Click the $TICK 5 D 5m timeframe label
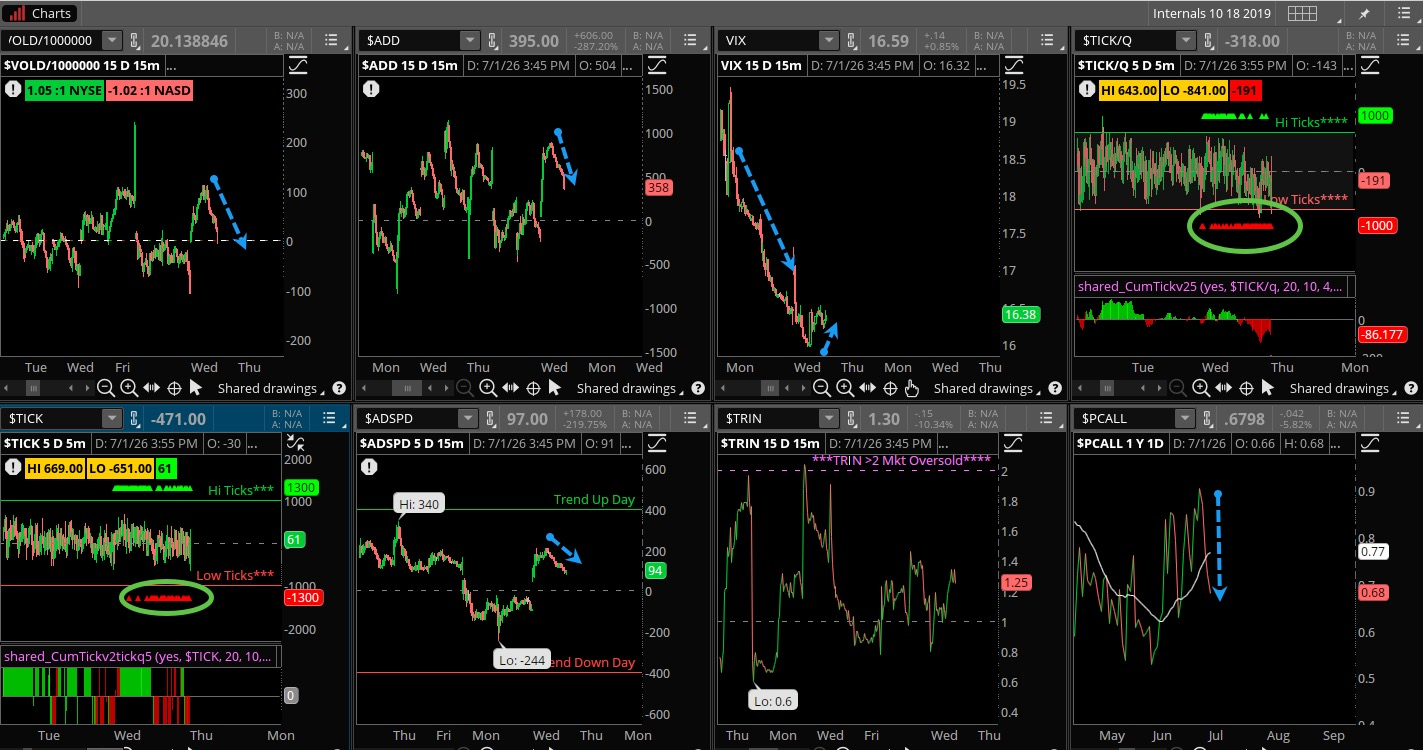1423x750 pixels. (x=45, y=443)
